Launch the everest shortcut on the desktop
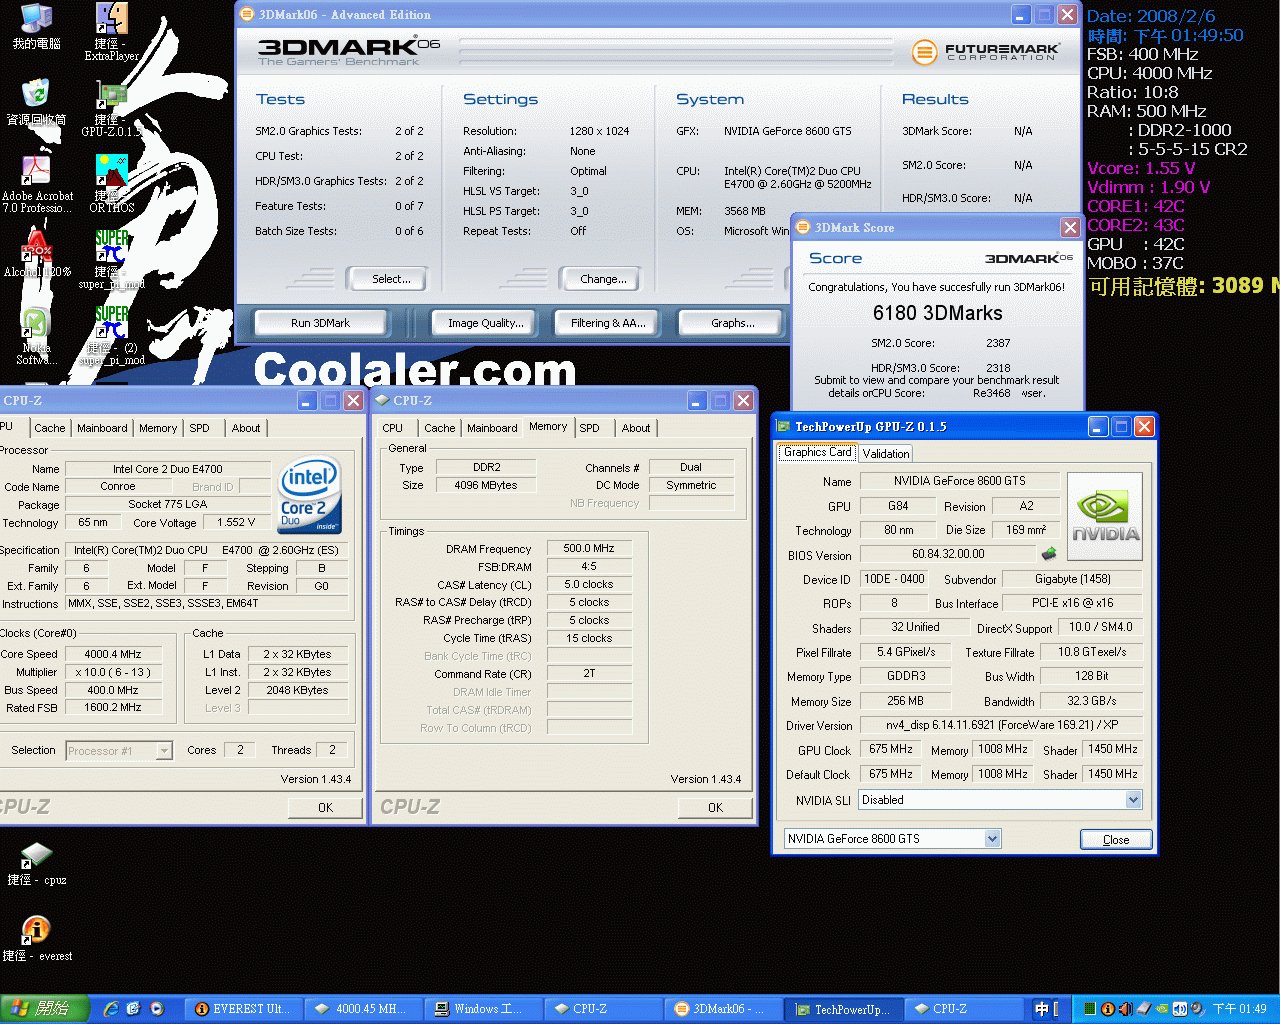 pyautogui.click(x=36, y=931)
